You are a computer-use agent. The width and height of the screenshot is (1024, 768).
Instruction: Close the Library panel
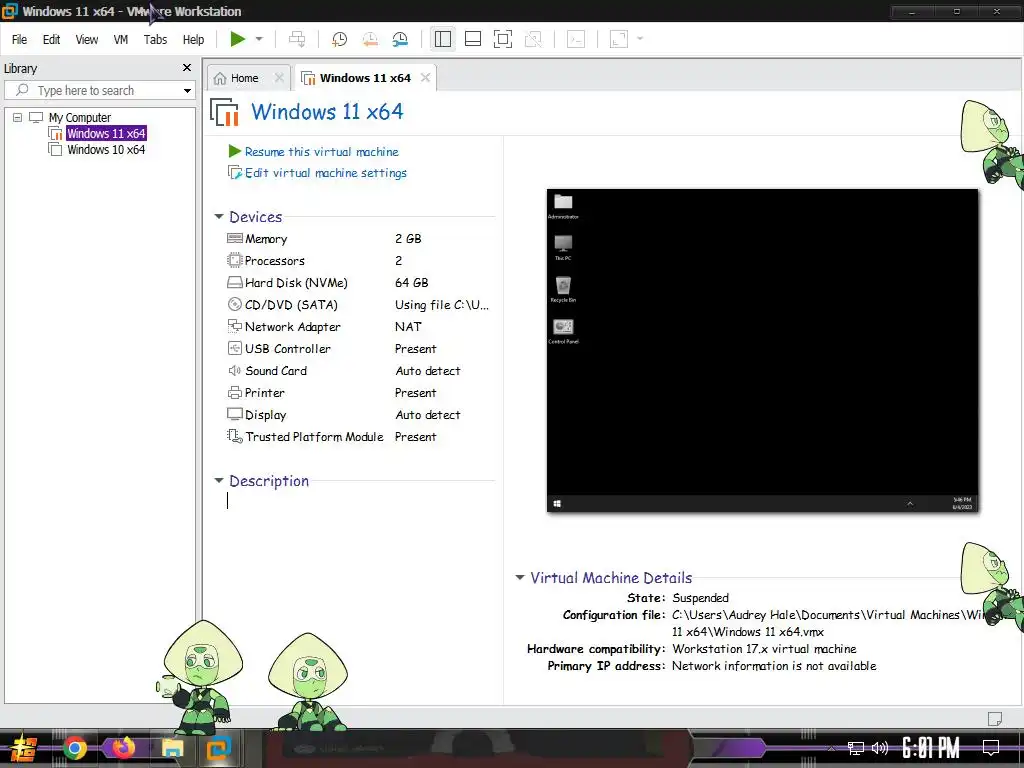187,68
